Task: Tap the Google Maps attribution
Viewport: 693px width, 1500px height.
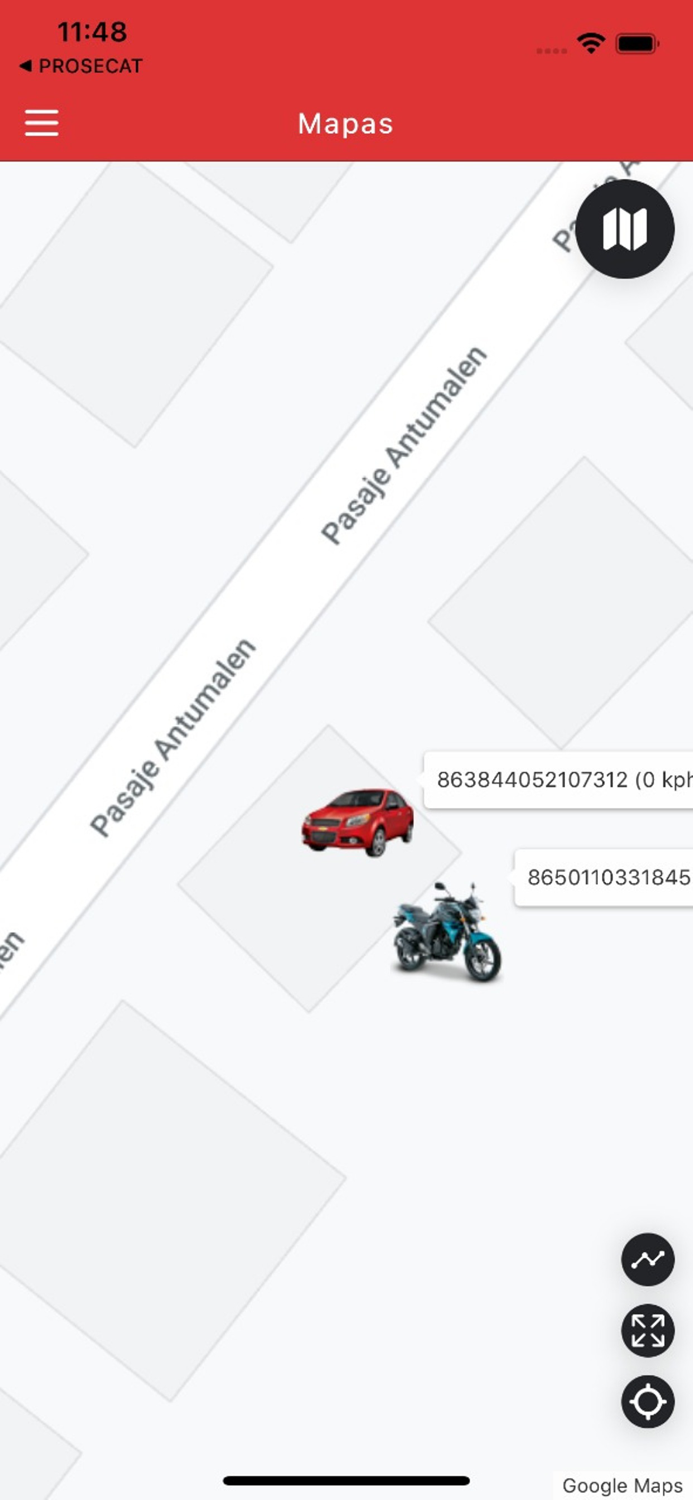Action: click(x=622, y=1485)
